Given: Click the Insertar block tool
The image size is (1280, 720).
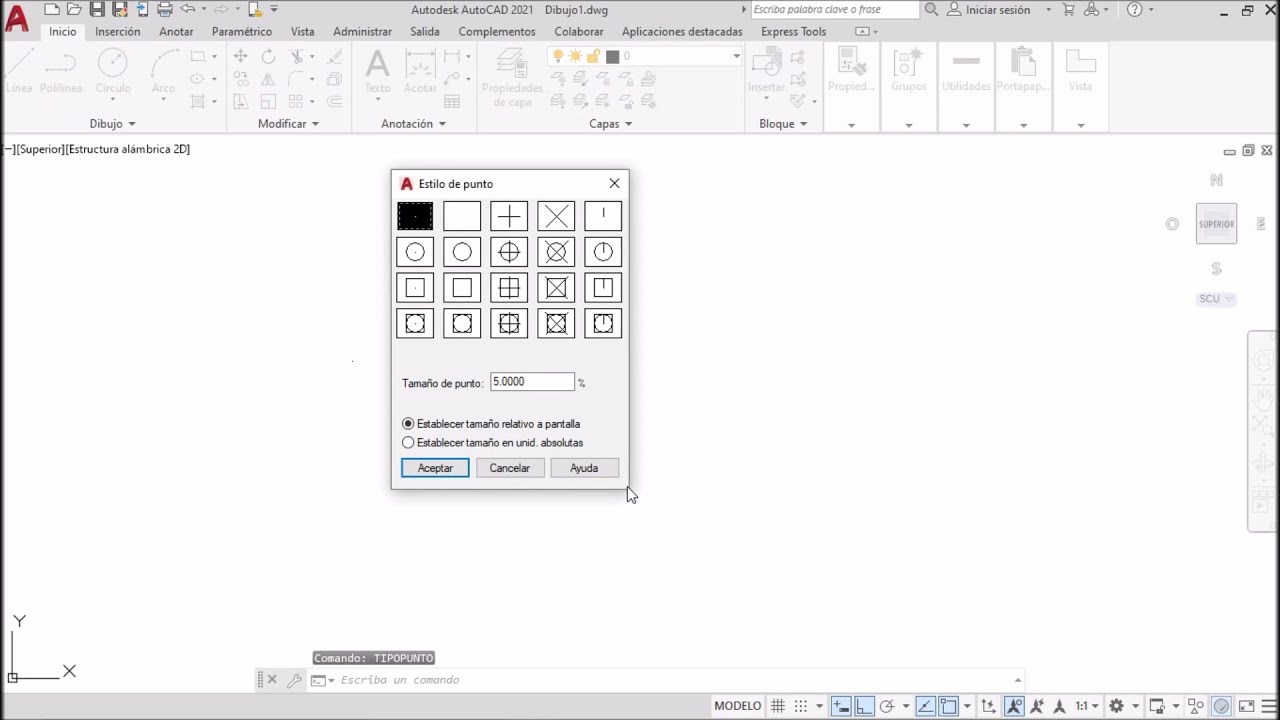Looking at the screenshot, I should (x=767, y=72).
